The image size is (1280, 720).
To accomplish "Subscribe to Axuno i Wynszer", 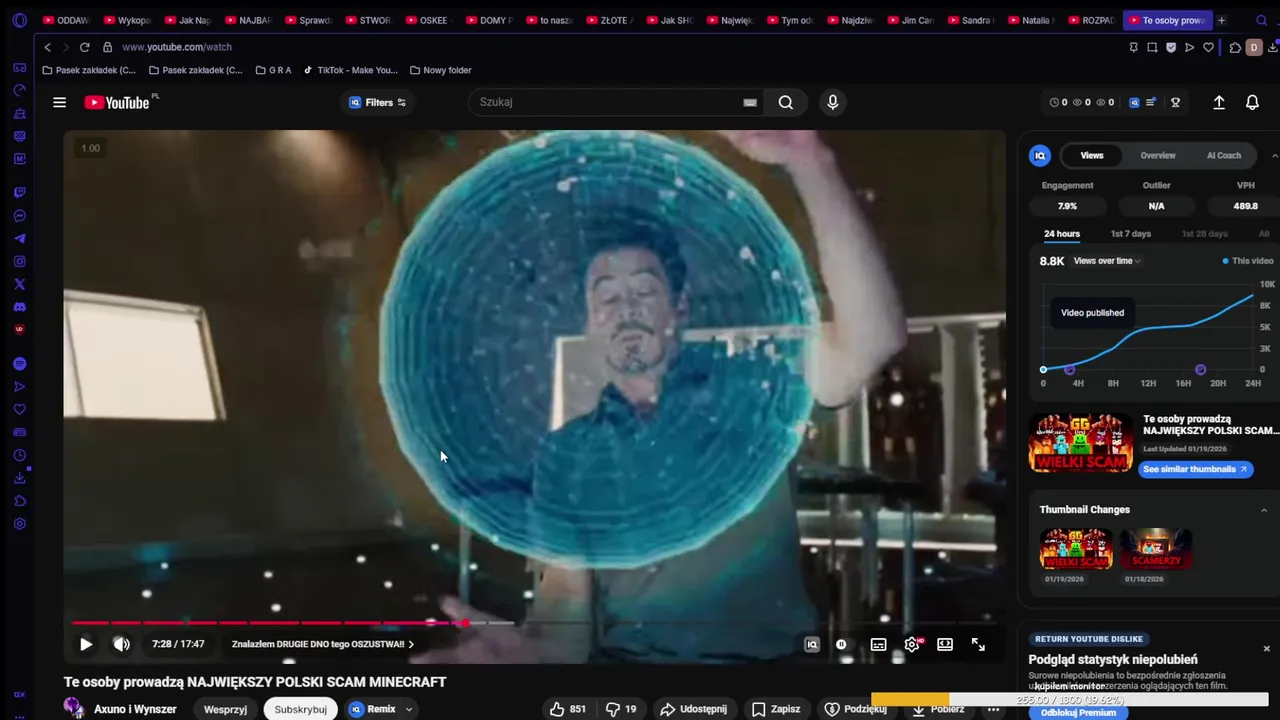I will click(300, 709).
